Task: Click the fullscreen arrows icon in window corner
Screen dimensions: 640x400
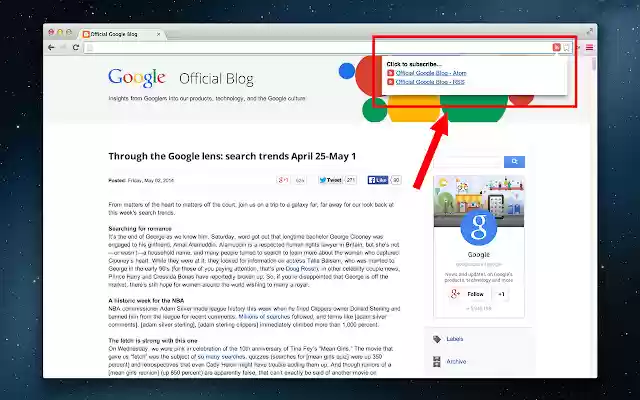Action: pyautogui.click(x=589, y=31)
